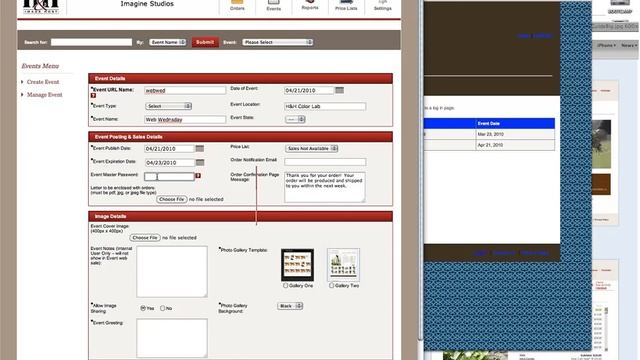Open the Photo Gallery Background 'Black' dropdown
640x360 pixels.
pos(290,306)
